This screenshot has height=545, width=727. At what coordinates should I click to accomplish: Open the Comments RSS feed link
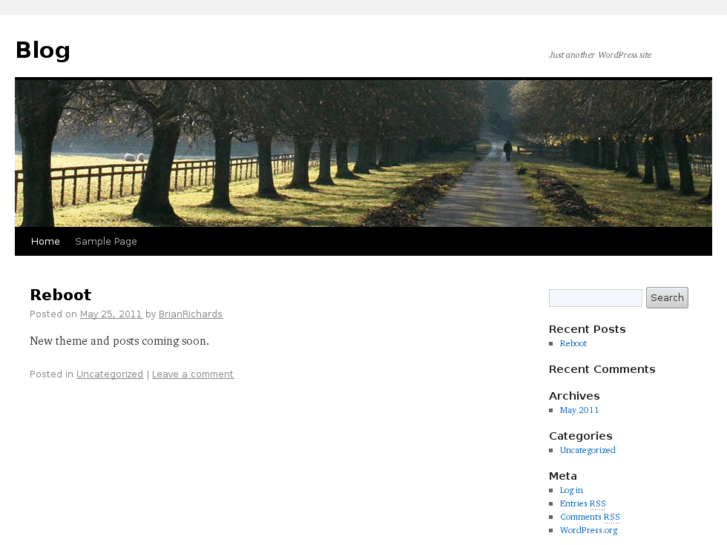[590, 517]
